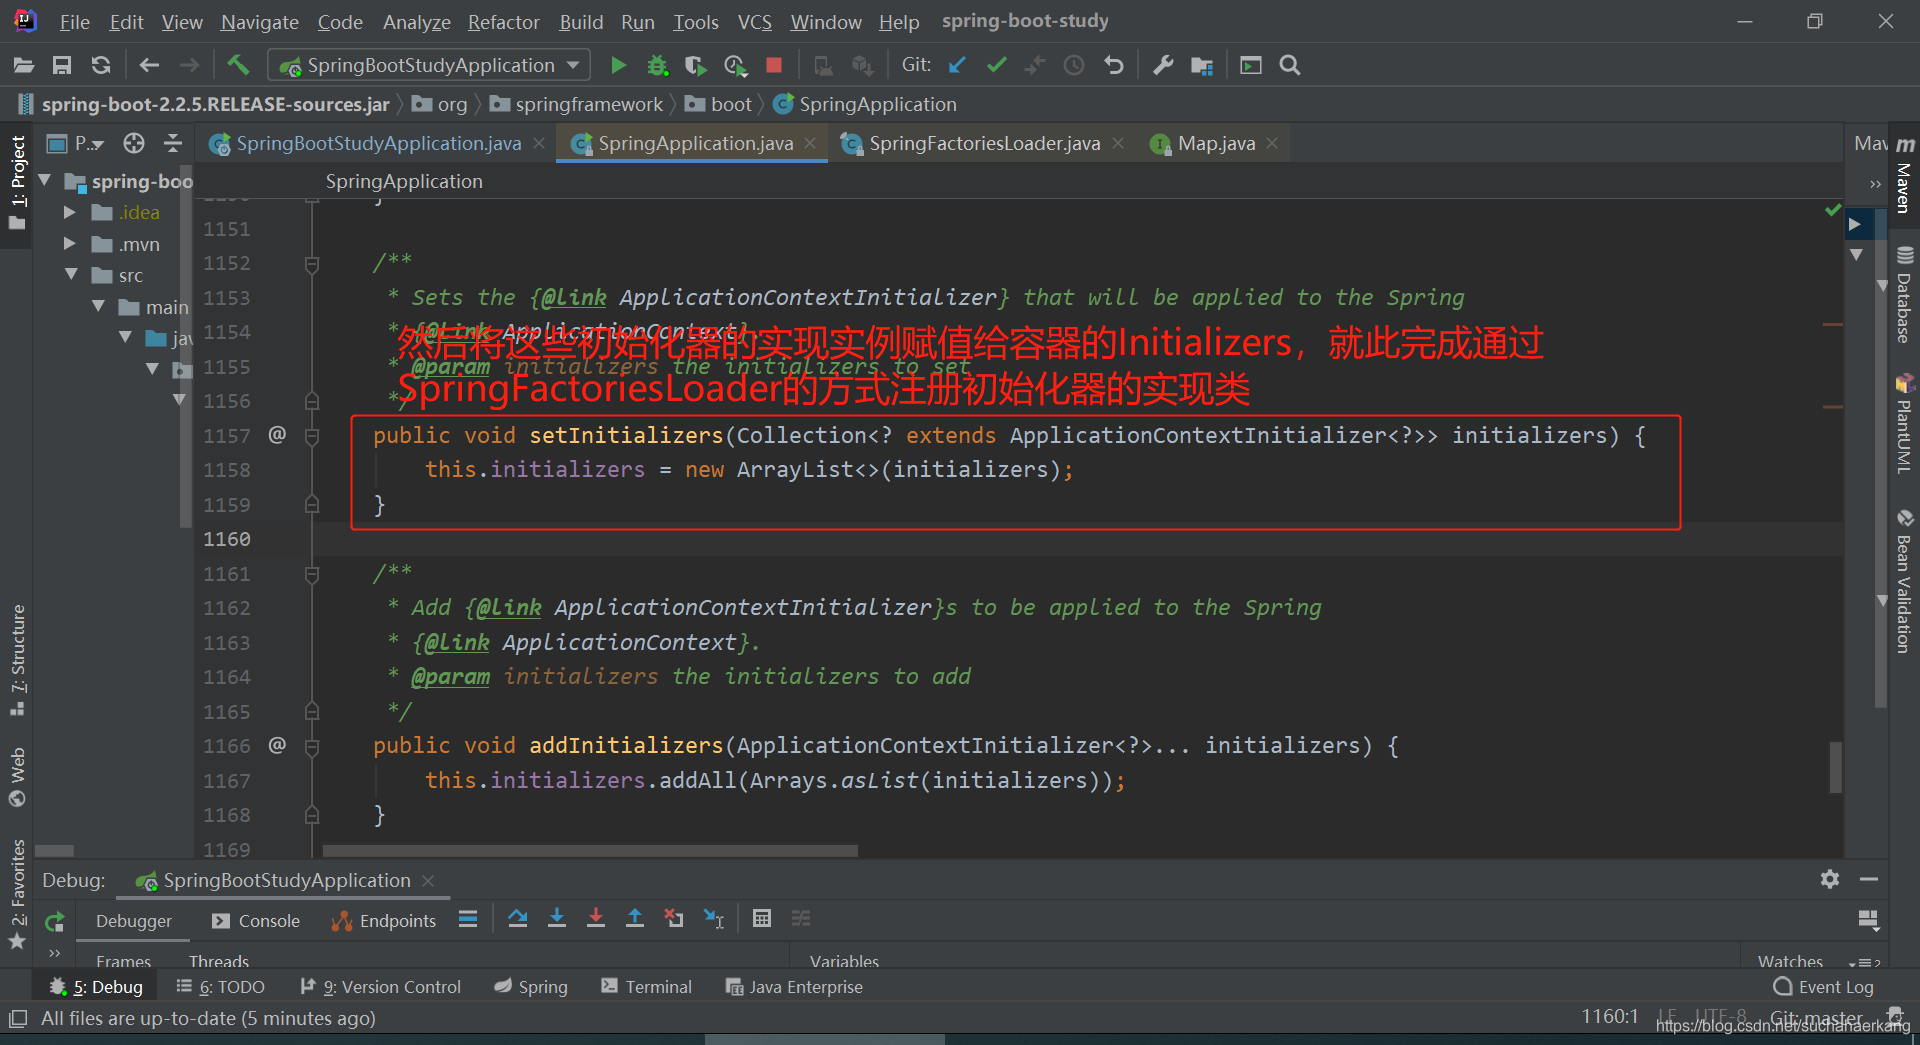Screen dimensions: 1920x1045
Task: Run with coverage shield icon
Action: pos(695,65)
